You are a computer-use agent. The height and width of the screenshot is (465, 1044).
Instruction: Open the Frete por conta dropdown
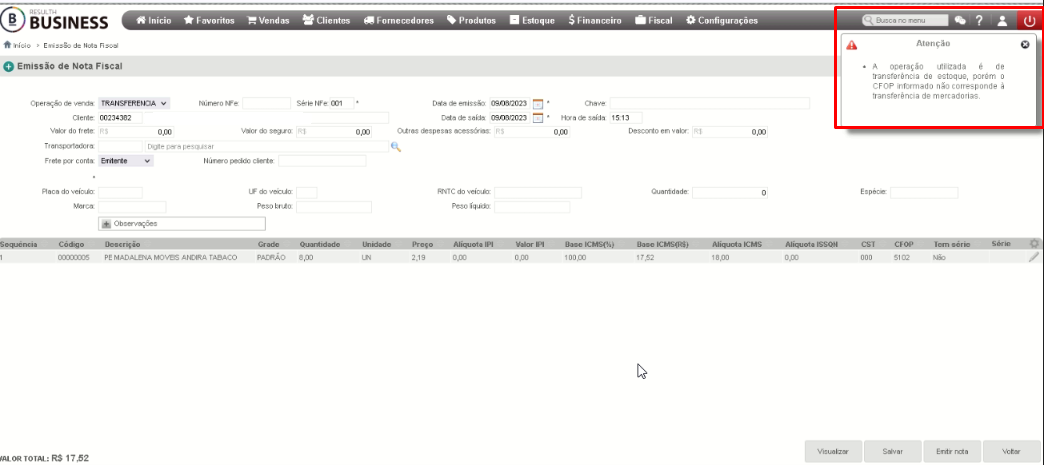[x=126, y=161]
